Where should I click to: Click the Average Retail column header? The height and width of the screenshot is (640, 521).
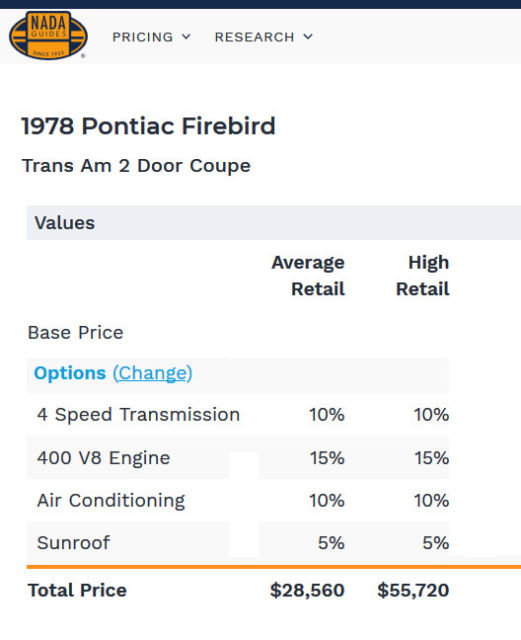click(308, 276)
